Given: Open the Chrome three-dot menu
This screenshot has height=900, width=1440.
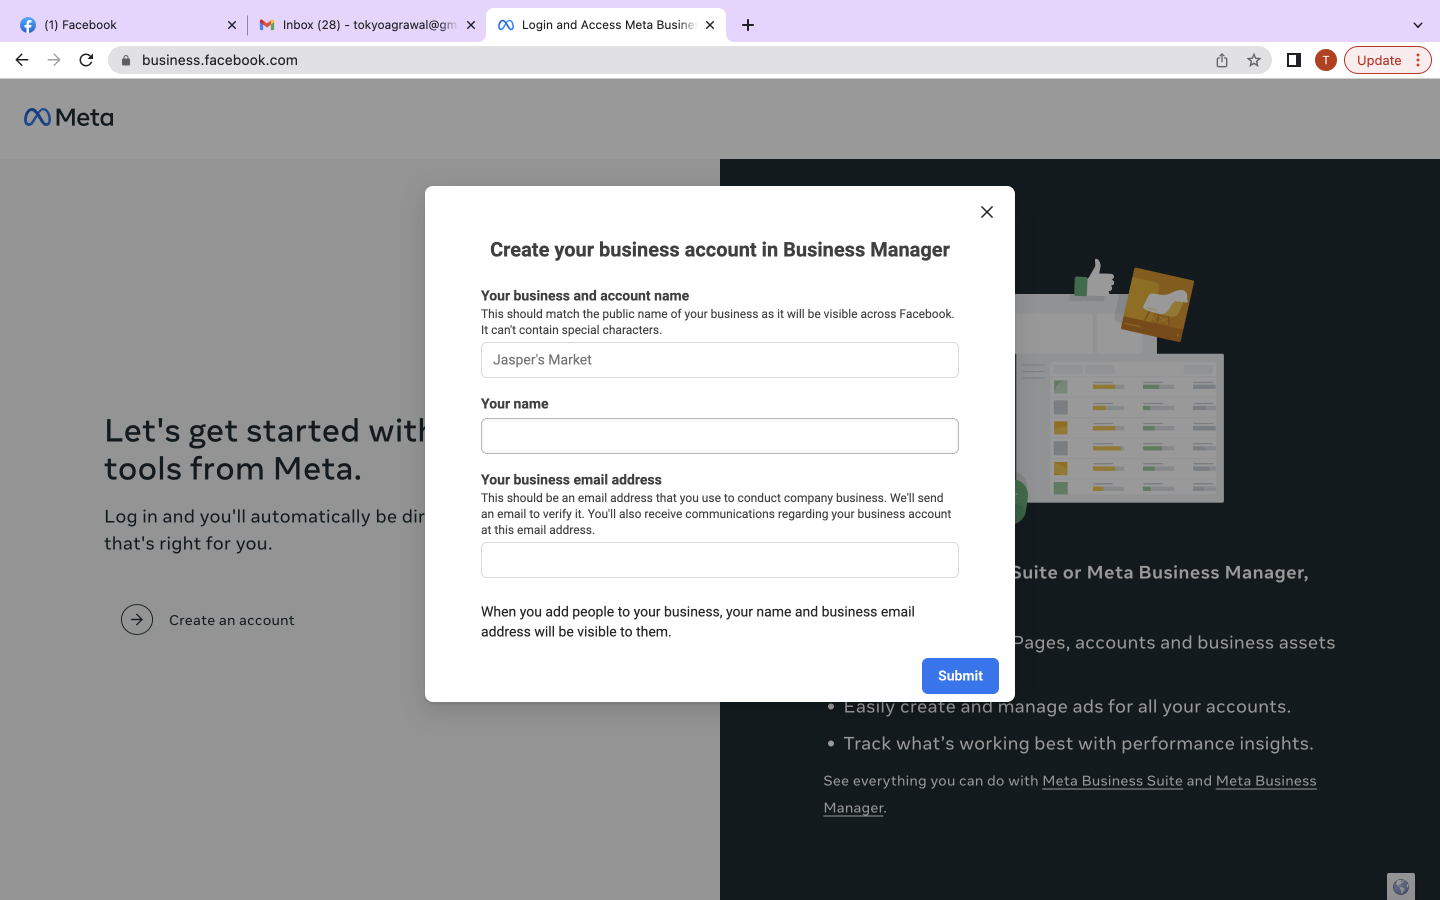Looking at the screenshot, I should [x=1418, y=60].
